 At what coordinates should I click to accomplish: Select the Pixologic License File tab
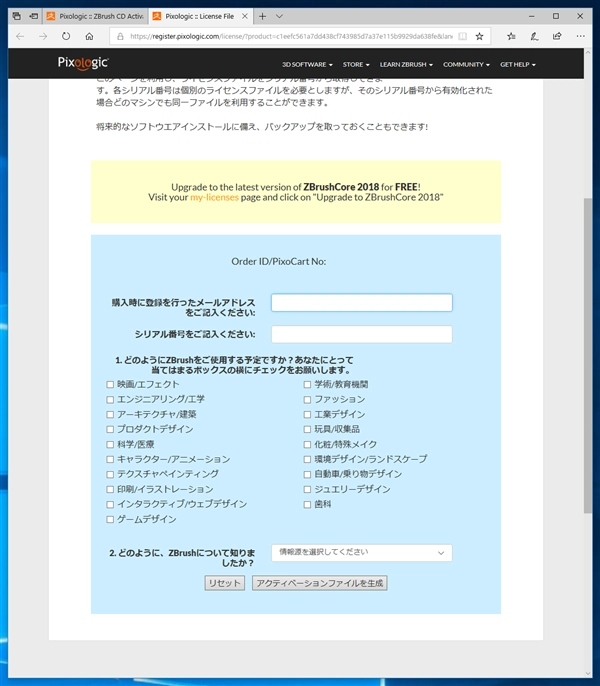(x=200, y=16)
